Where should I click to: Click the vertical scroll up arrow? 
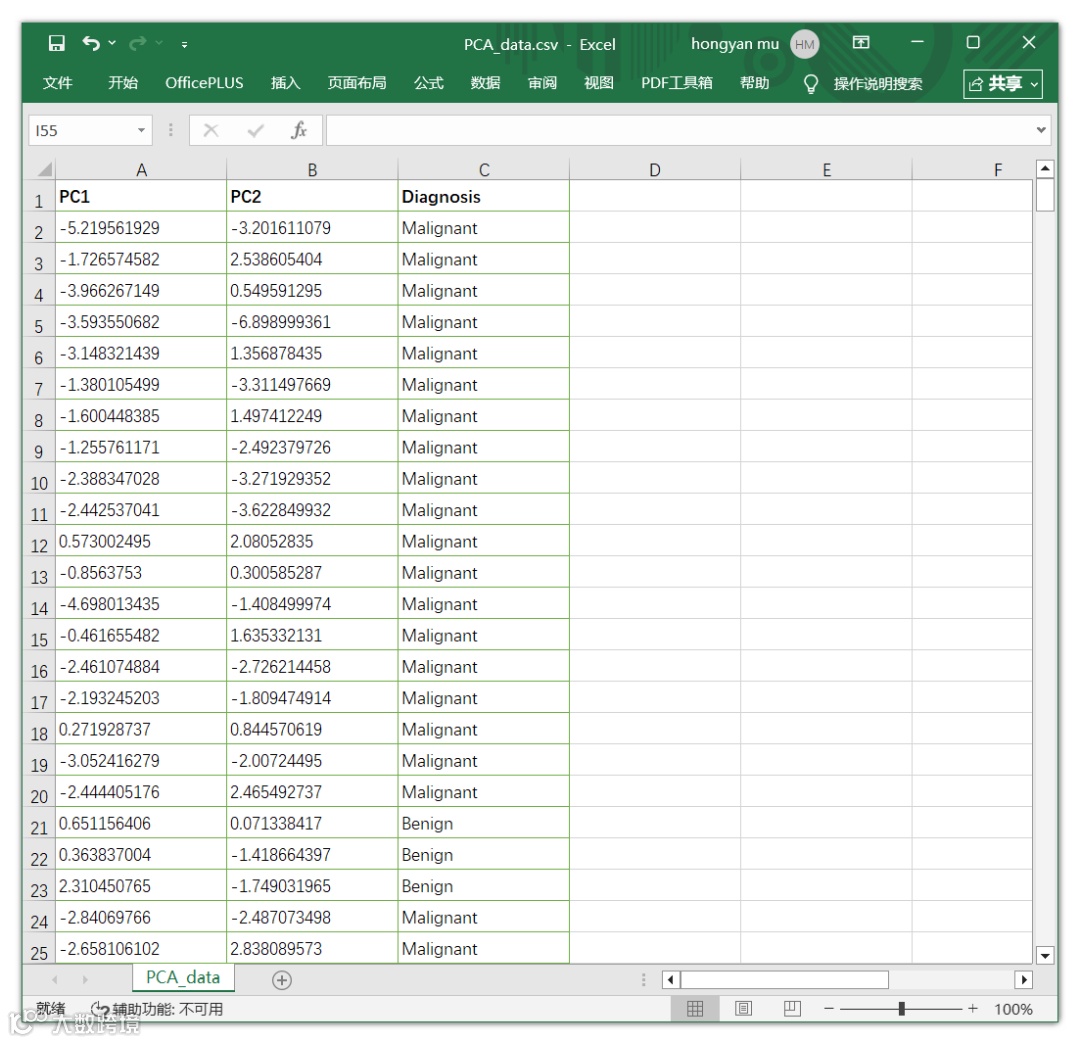pyautogui.click(x=1045, y=169)
